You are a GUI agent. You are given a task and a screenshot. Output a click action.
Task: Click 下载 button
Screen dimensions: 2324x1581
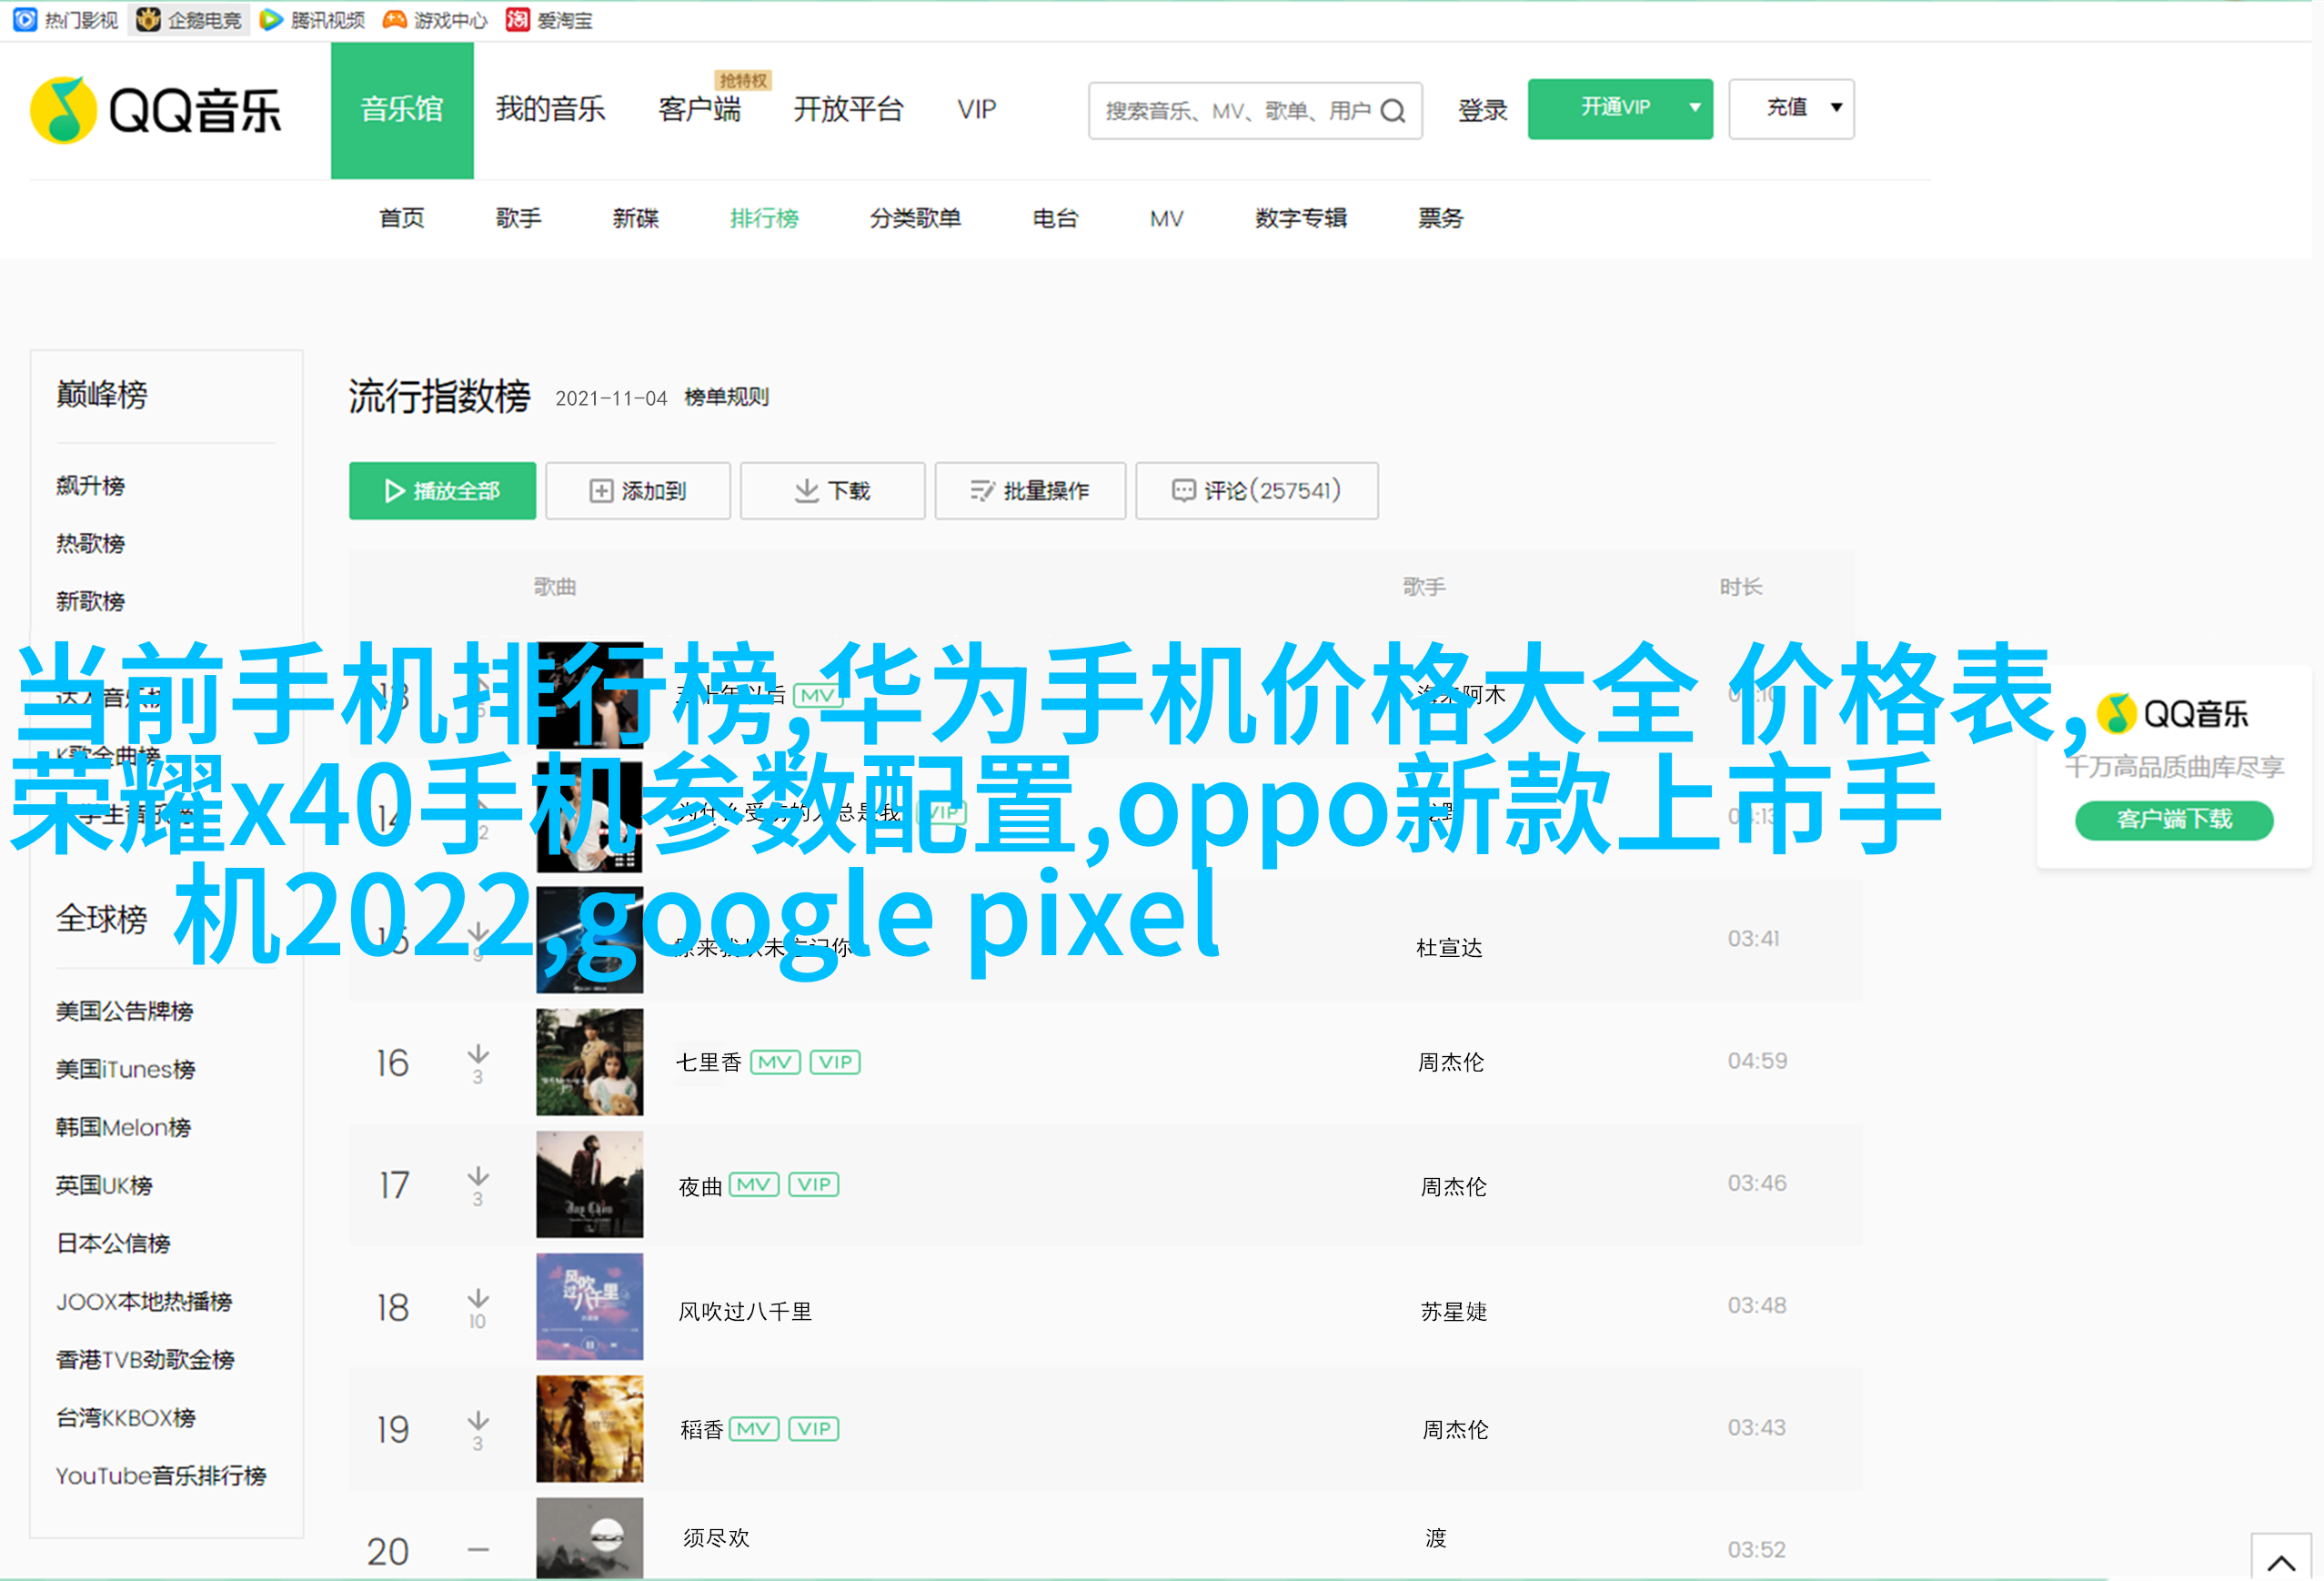[833, 491]
